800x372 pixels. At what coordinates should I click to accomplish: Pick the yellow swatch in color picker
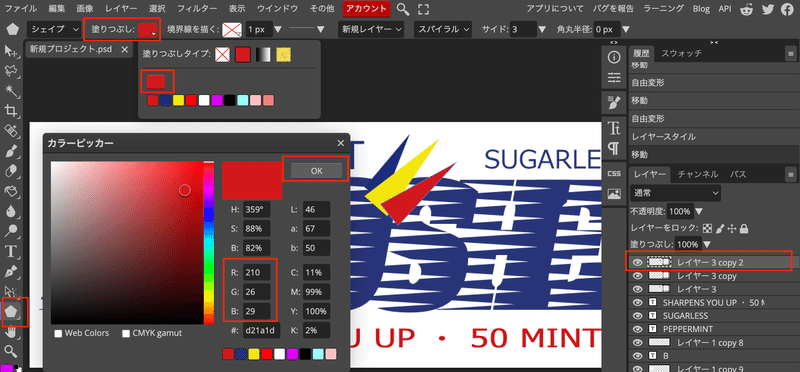pyautogui.click(x=254, y=354)
